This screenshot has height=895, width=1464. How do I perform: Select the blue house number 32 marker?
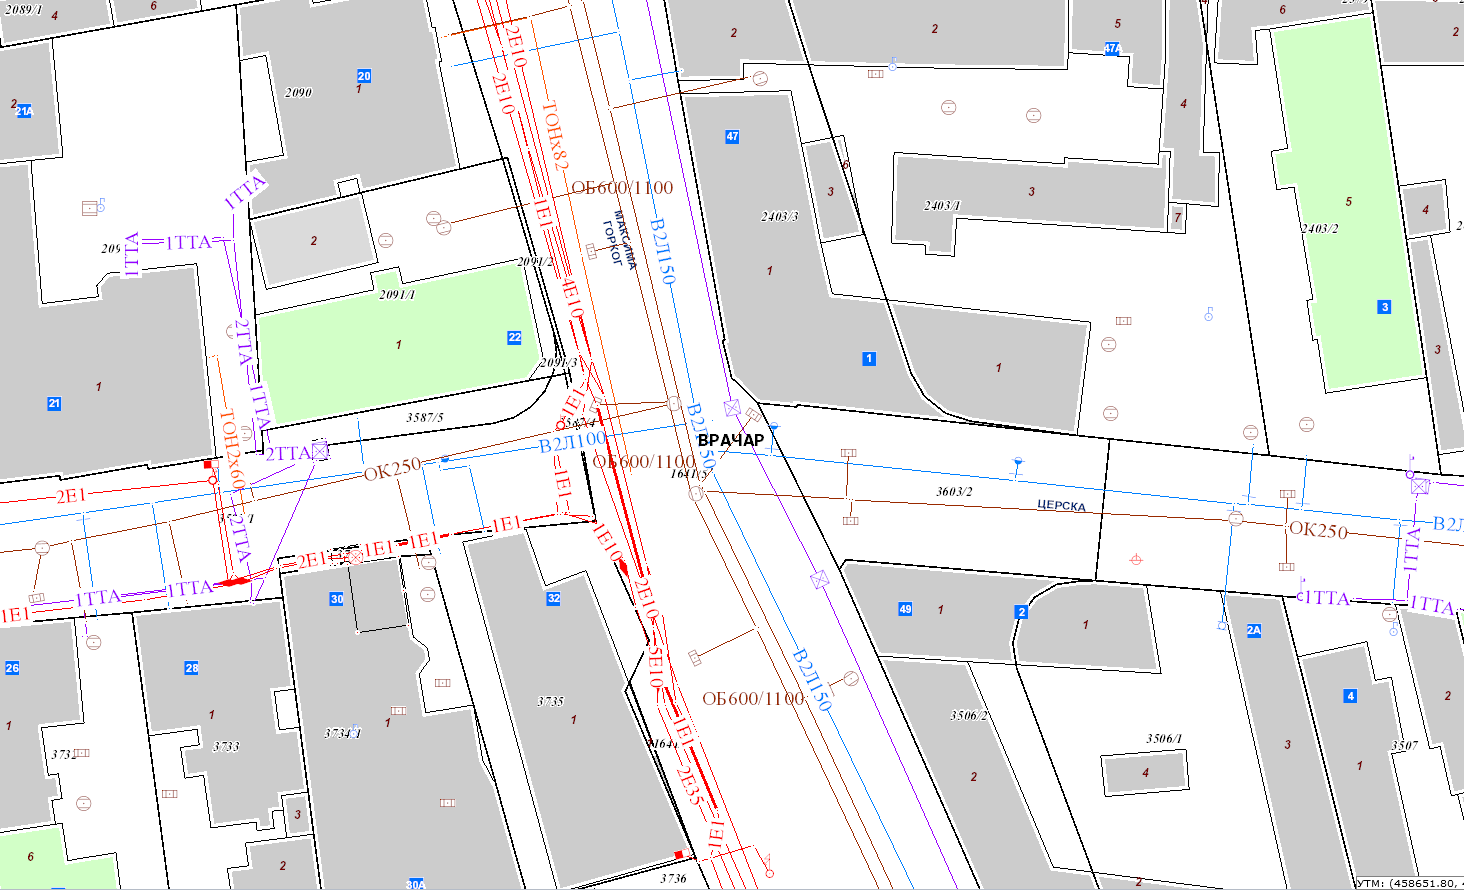coord(553,599)
